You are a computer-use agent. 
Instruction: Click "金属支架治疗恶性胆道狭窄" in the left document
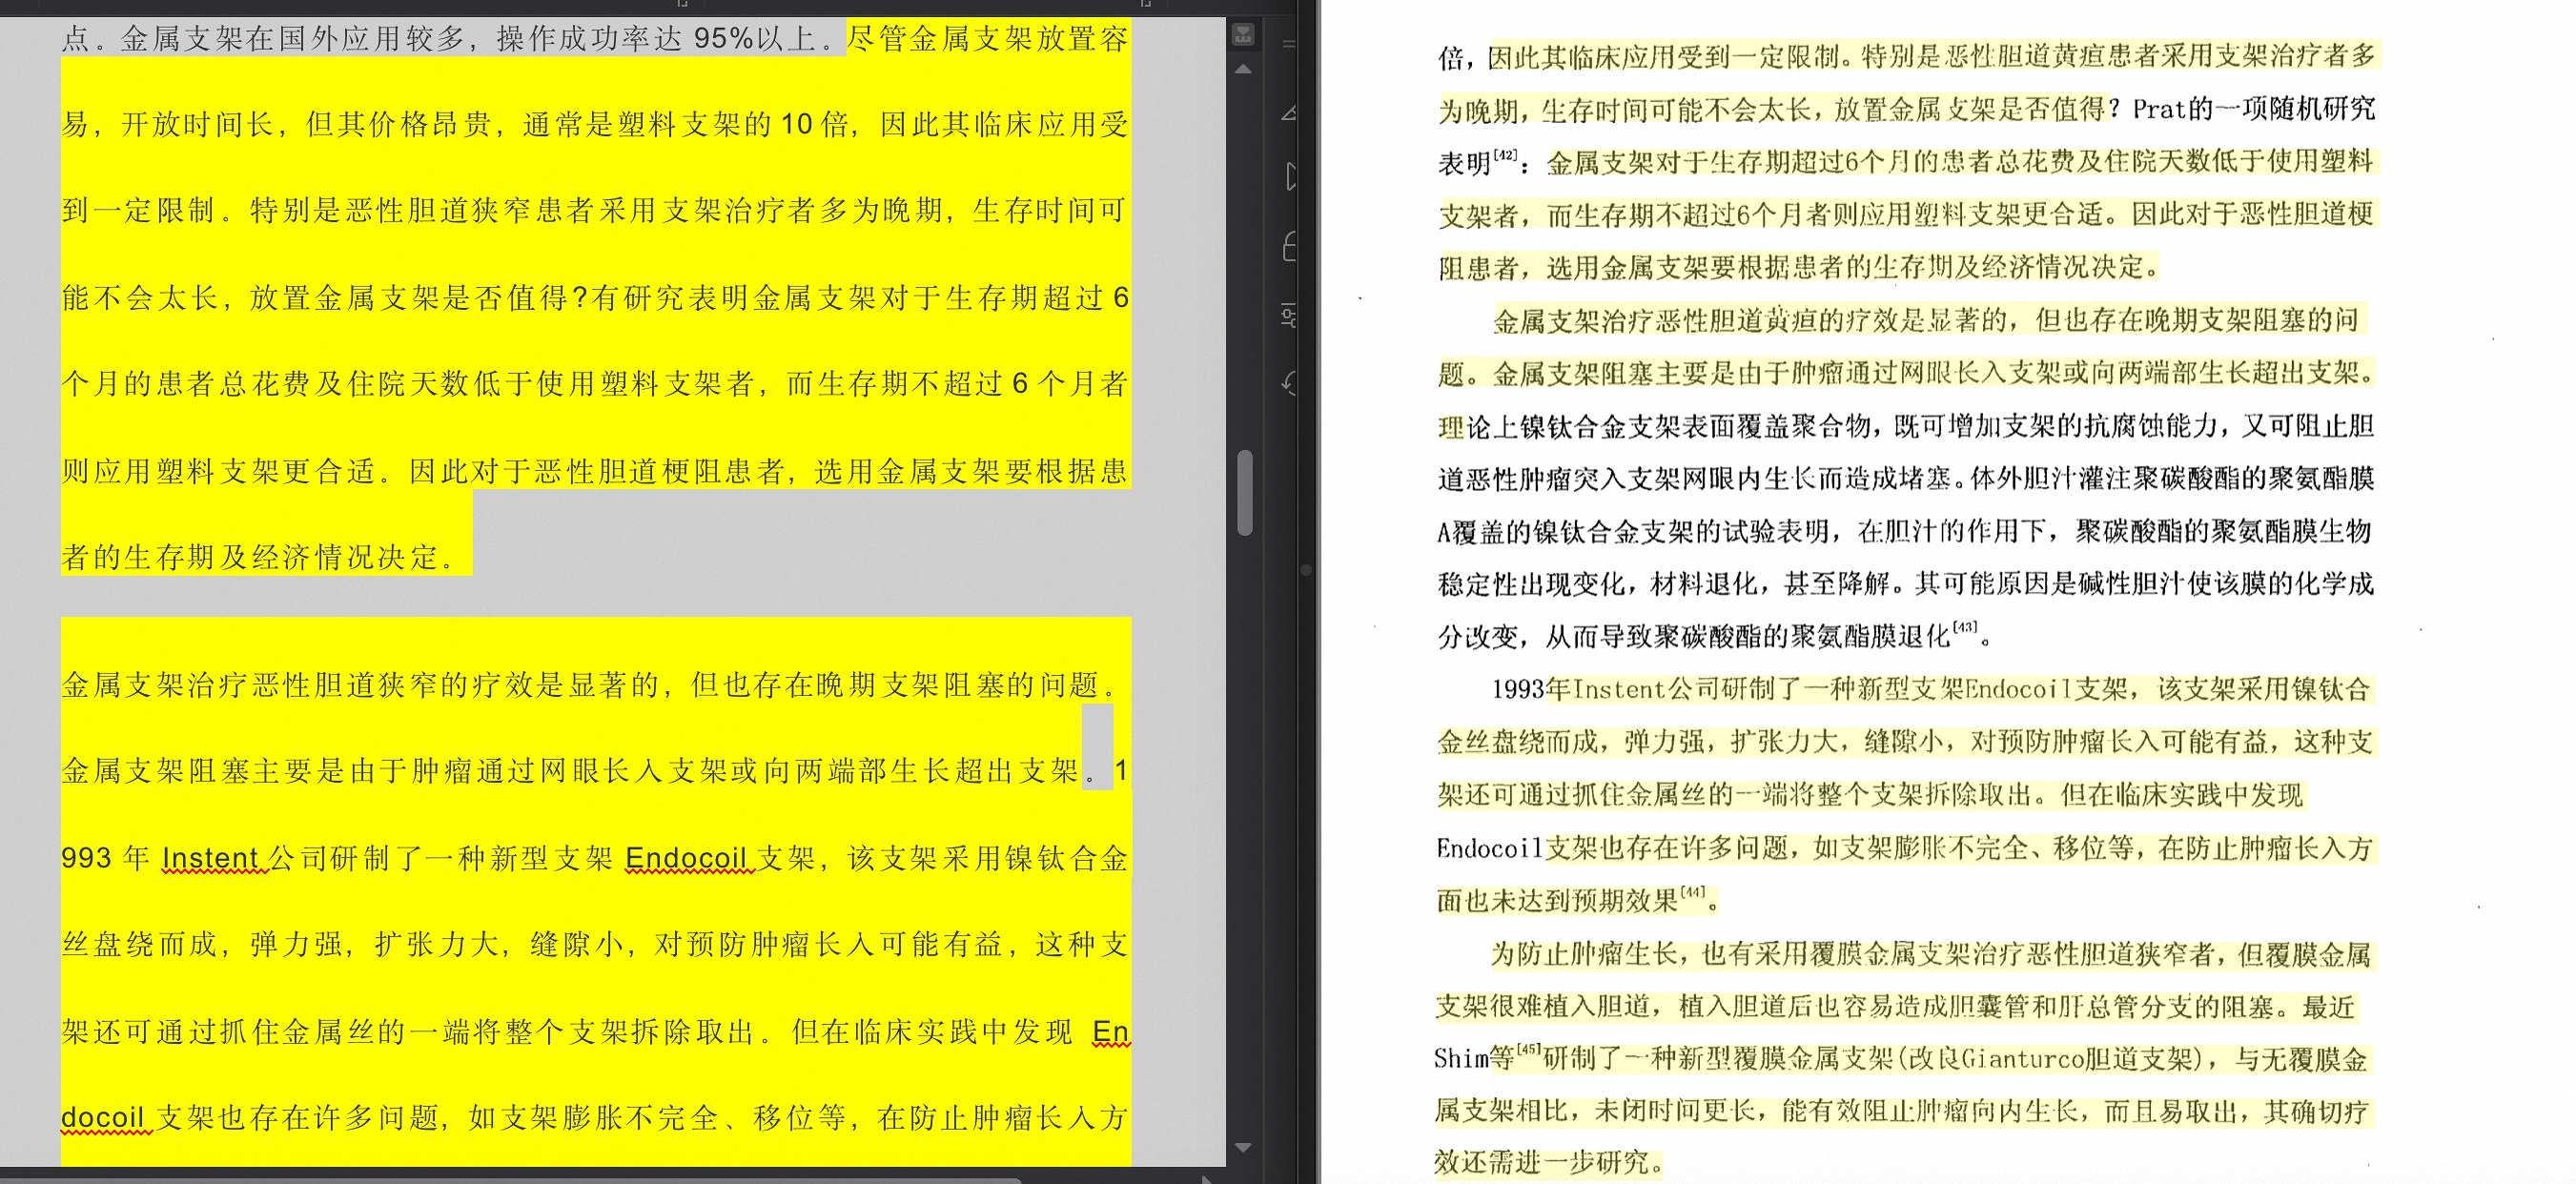[249, 685]
